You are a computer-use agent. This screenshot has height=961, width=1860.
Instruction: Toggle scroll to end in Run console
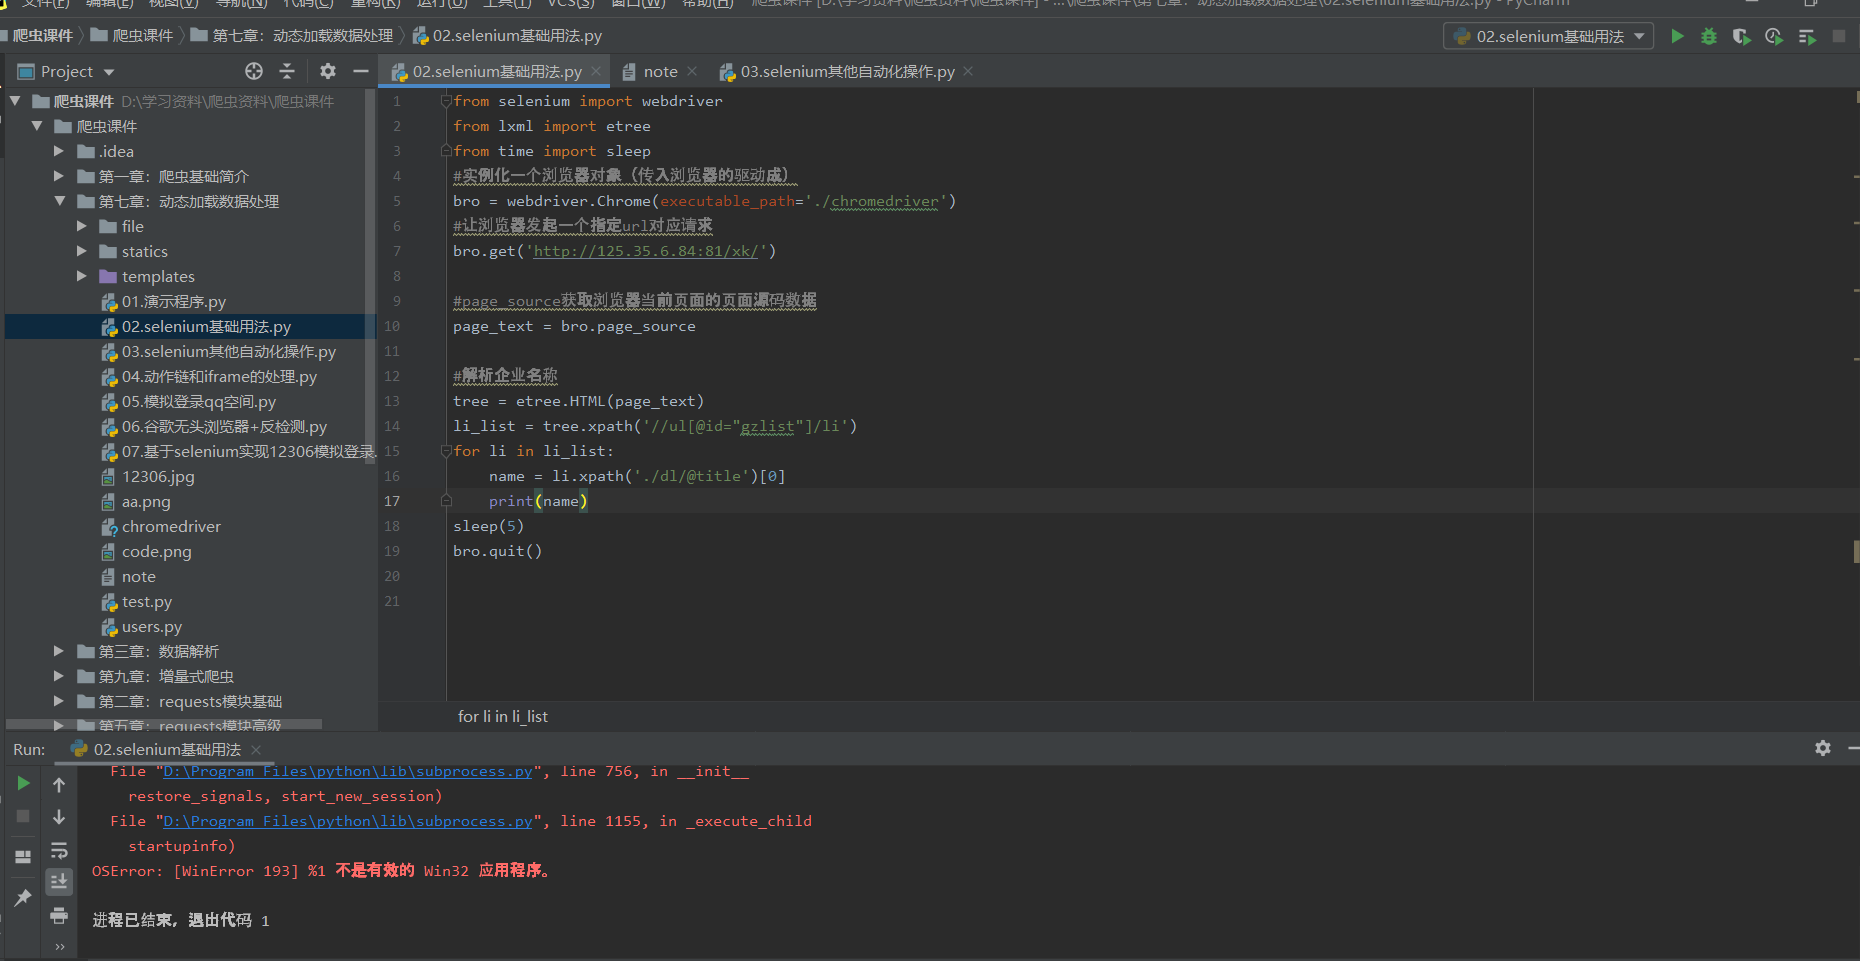coord(59,881)
